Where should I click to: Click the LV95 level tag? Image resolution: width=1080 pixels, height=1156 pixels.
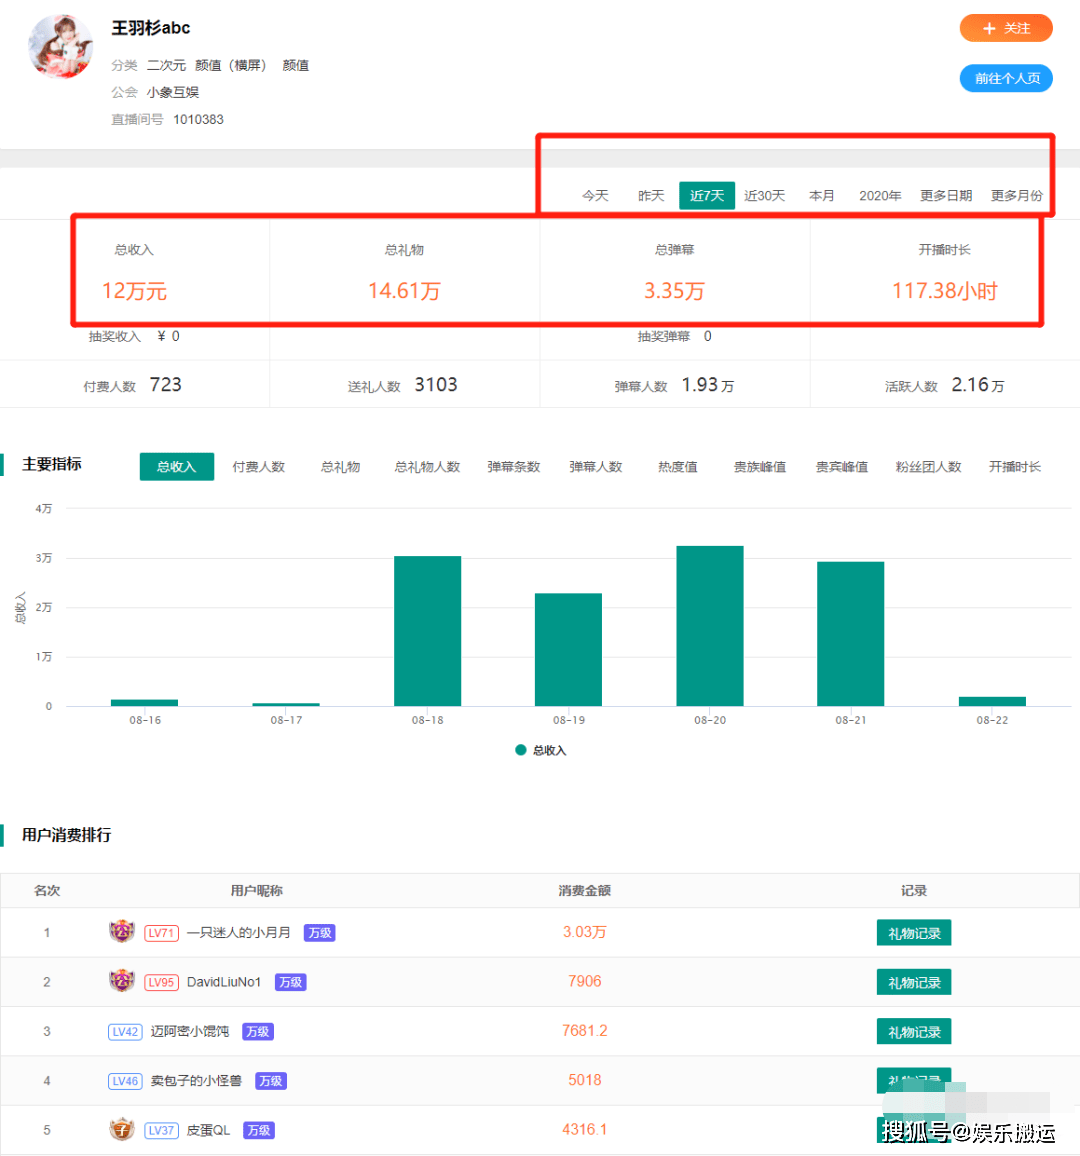[x=161, y=982]
